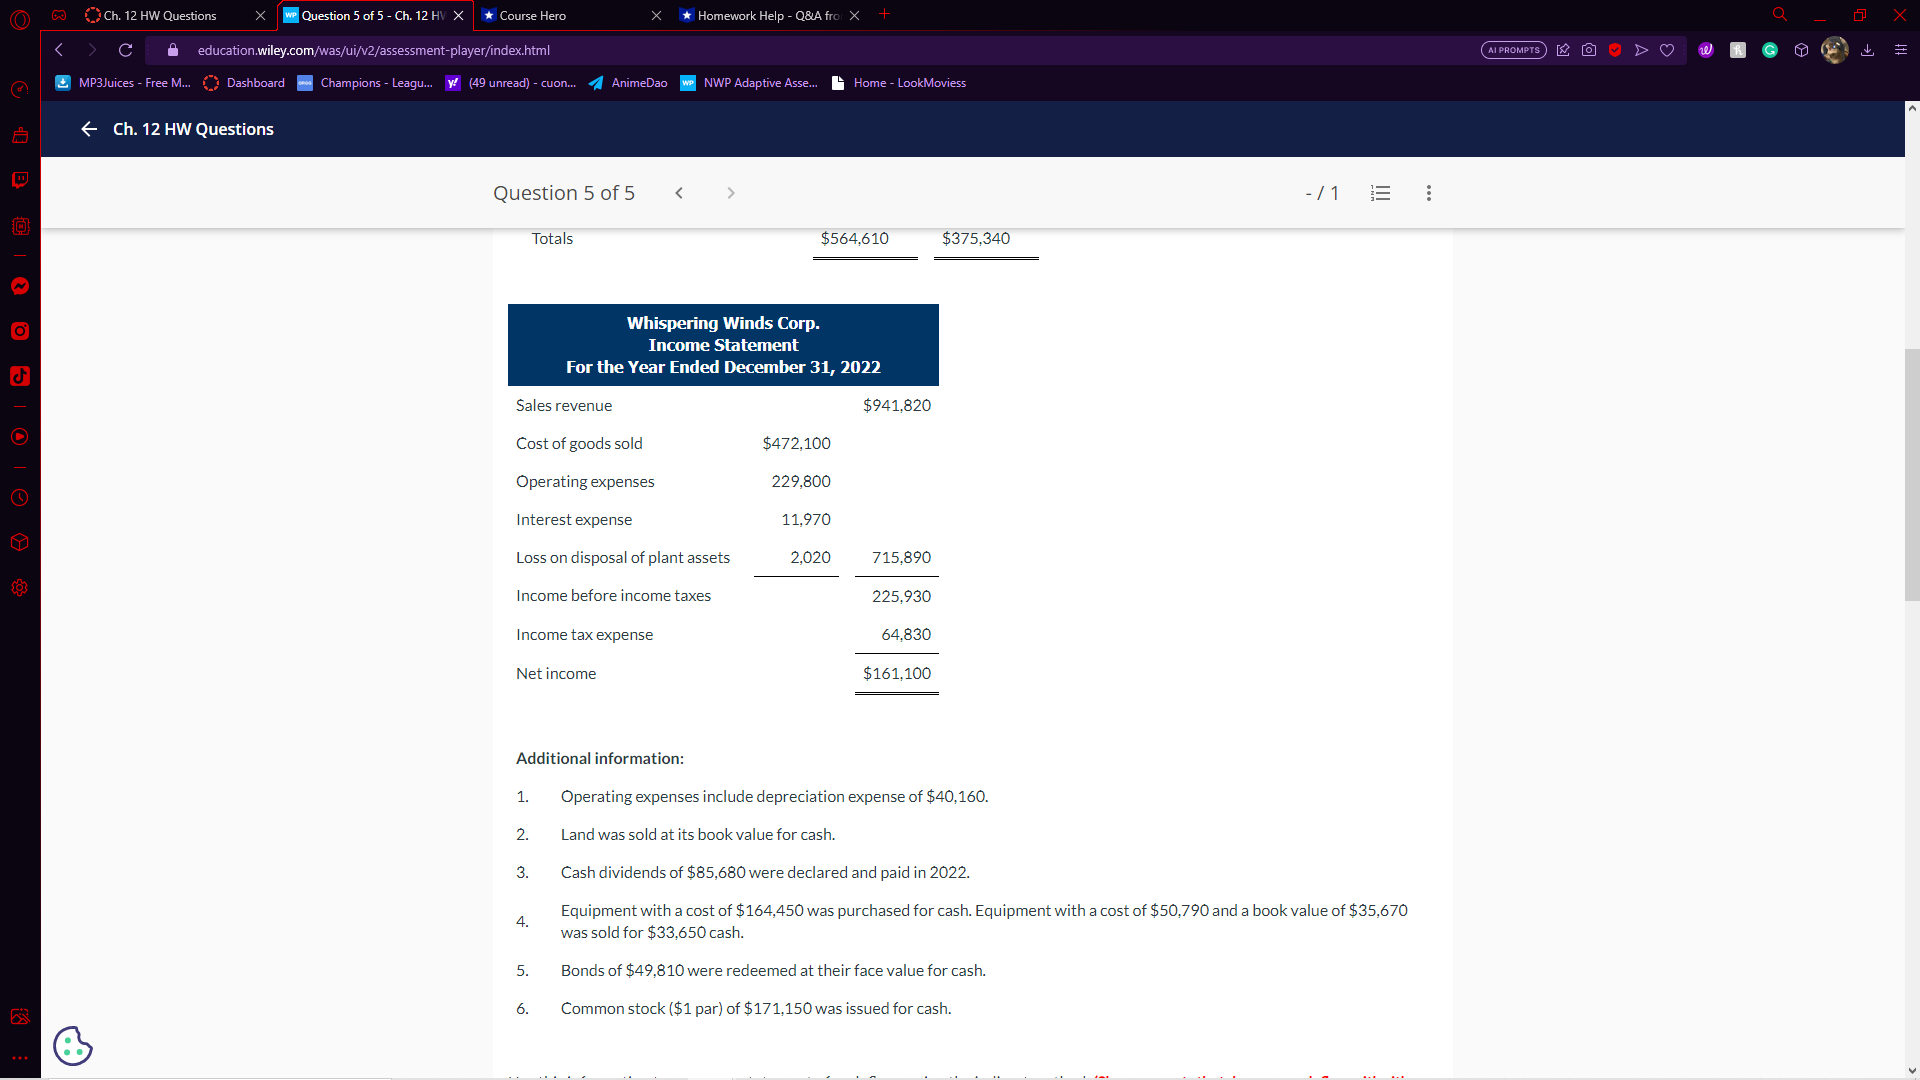Click the AI PROMPTS button
Viewport: 1920px width, 1080px height.
(1513, 50)
